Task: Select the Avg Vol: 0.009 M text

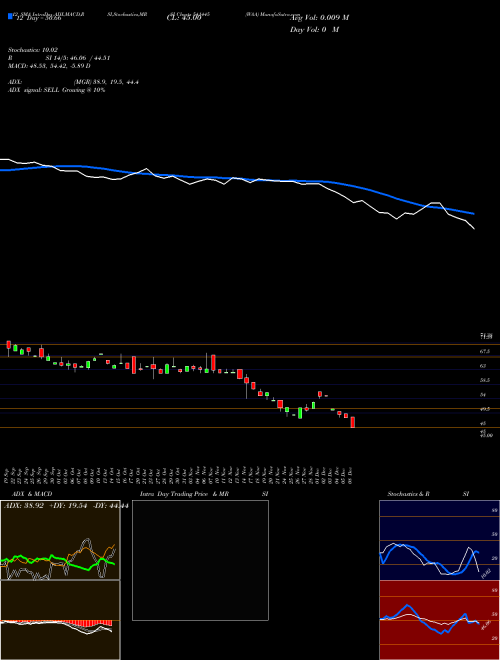Action: (319, 18)
